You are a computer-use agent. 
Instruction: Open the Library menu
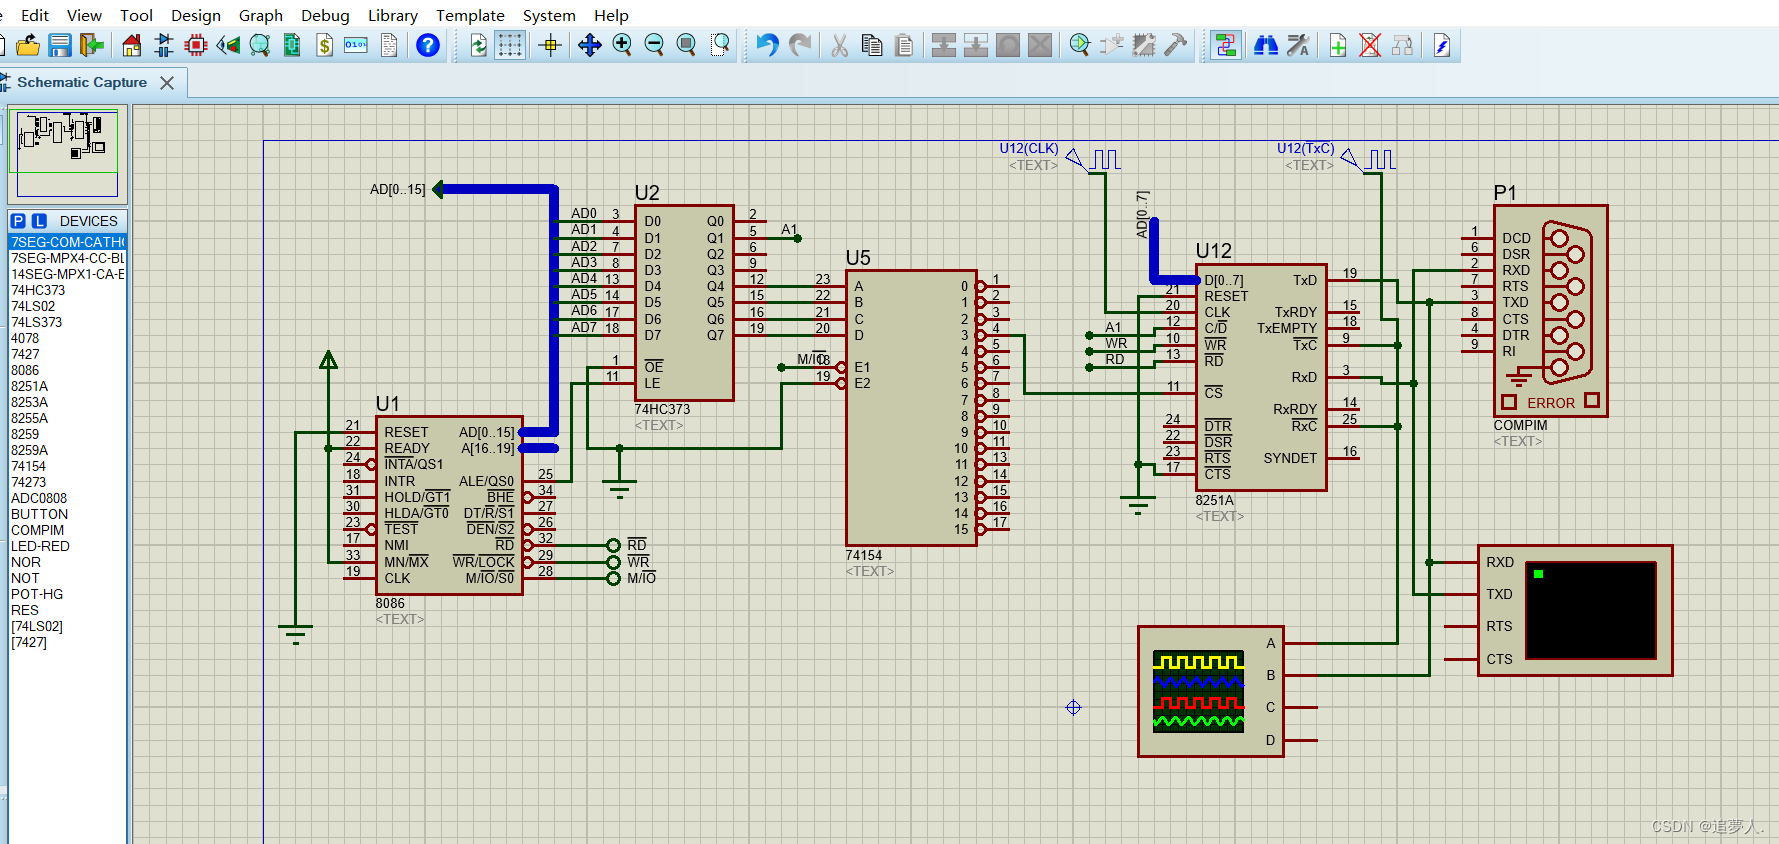click(x=393, y=15)
